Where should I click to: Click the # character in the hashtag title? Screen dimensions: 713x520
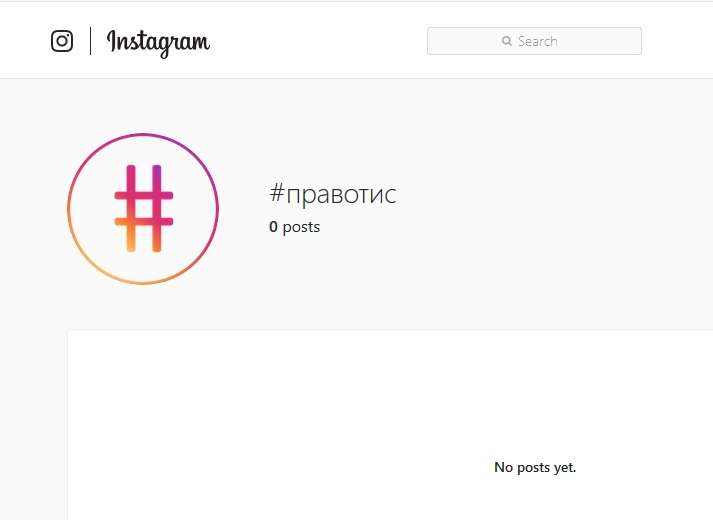[277, 193]
